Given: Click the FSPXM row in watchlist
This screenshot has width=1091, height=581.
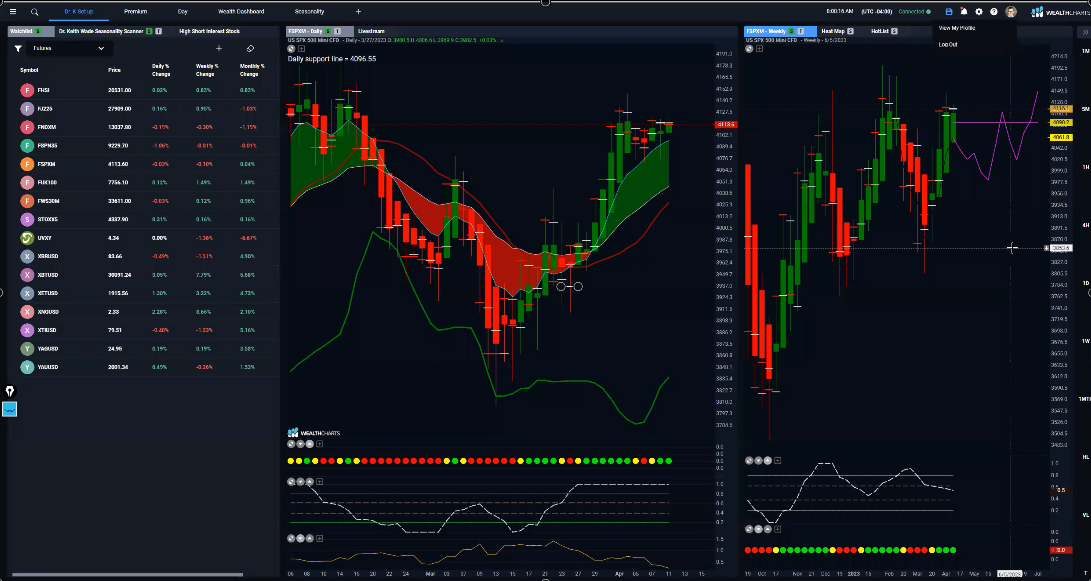Looking at the screenshot, I should click(x=143, y=164).
